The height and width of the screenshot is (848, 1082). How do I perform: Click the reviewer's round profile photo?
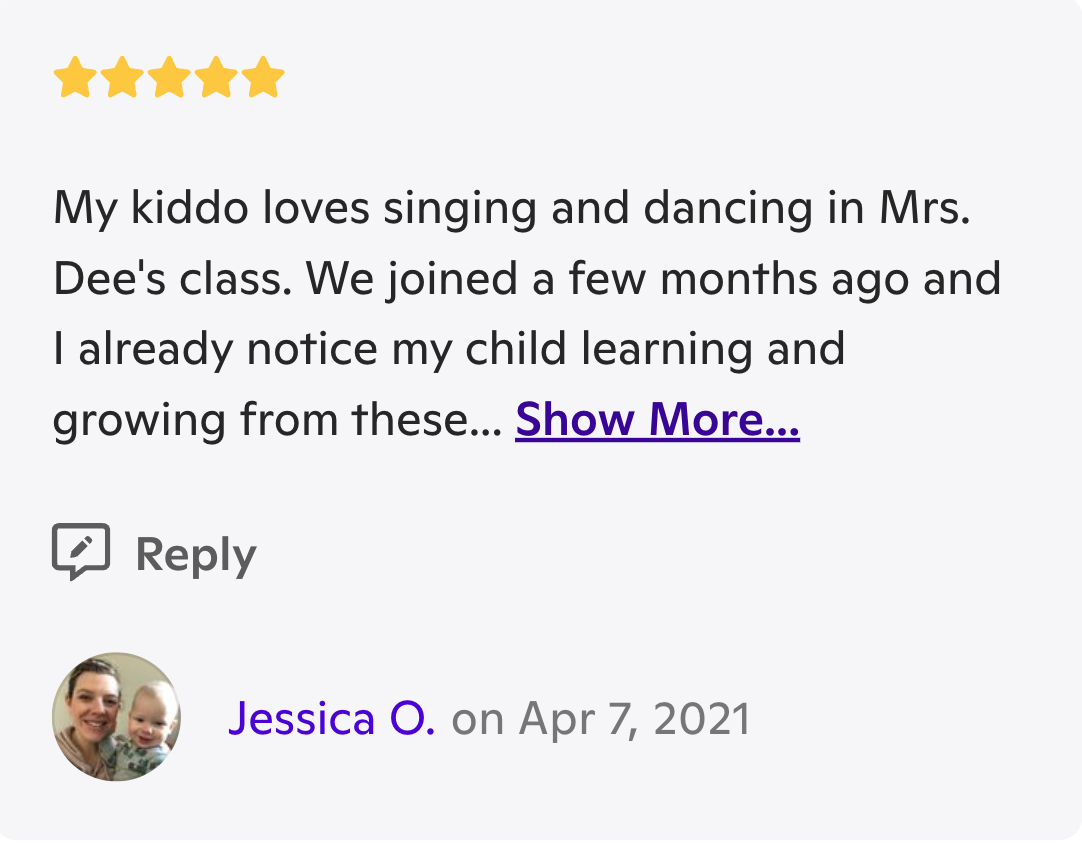(x=116, y=717)
